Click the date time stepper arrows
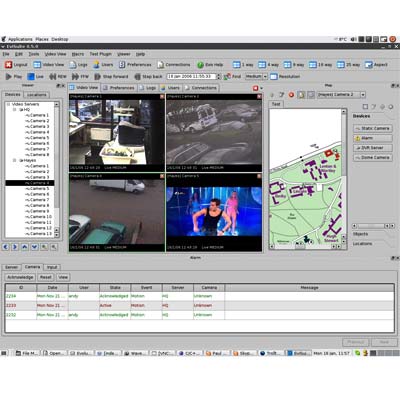 click(219, 77)
